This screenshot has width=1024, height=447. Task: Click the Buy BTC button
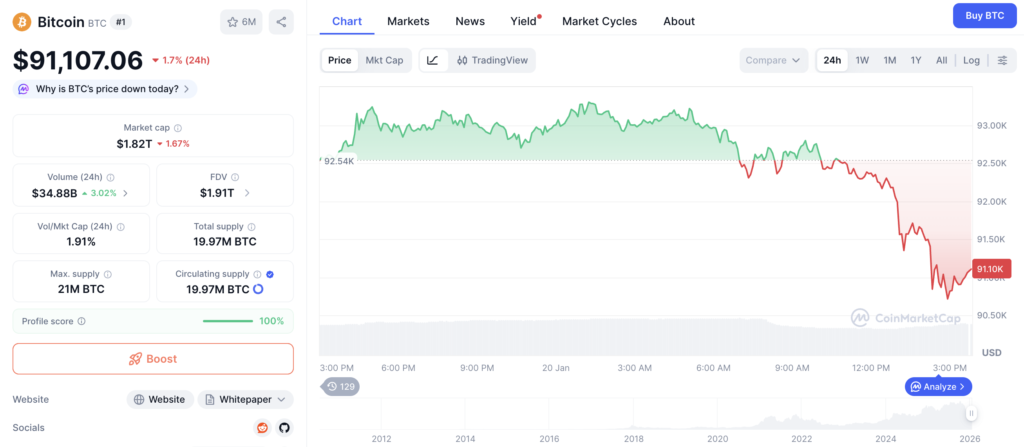pyautogui.click(x=984, y=15)
